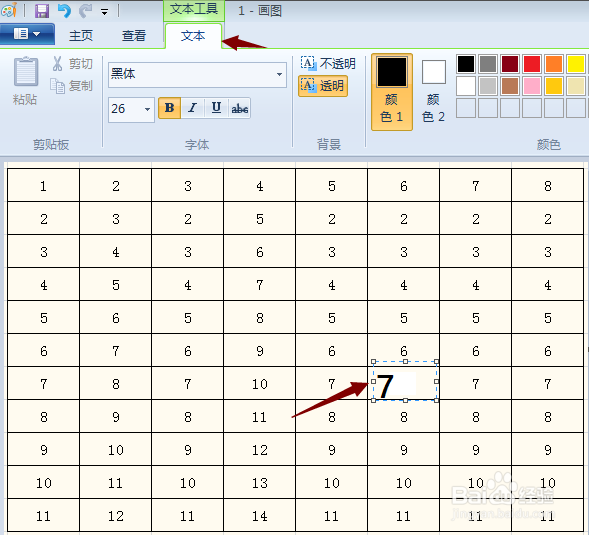Open the 黑体 font family dropdown

[279, 74]
